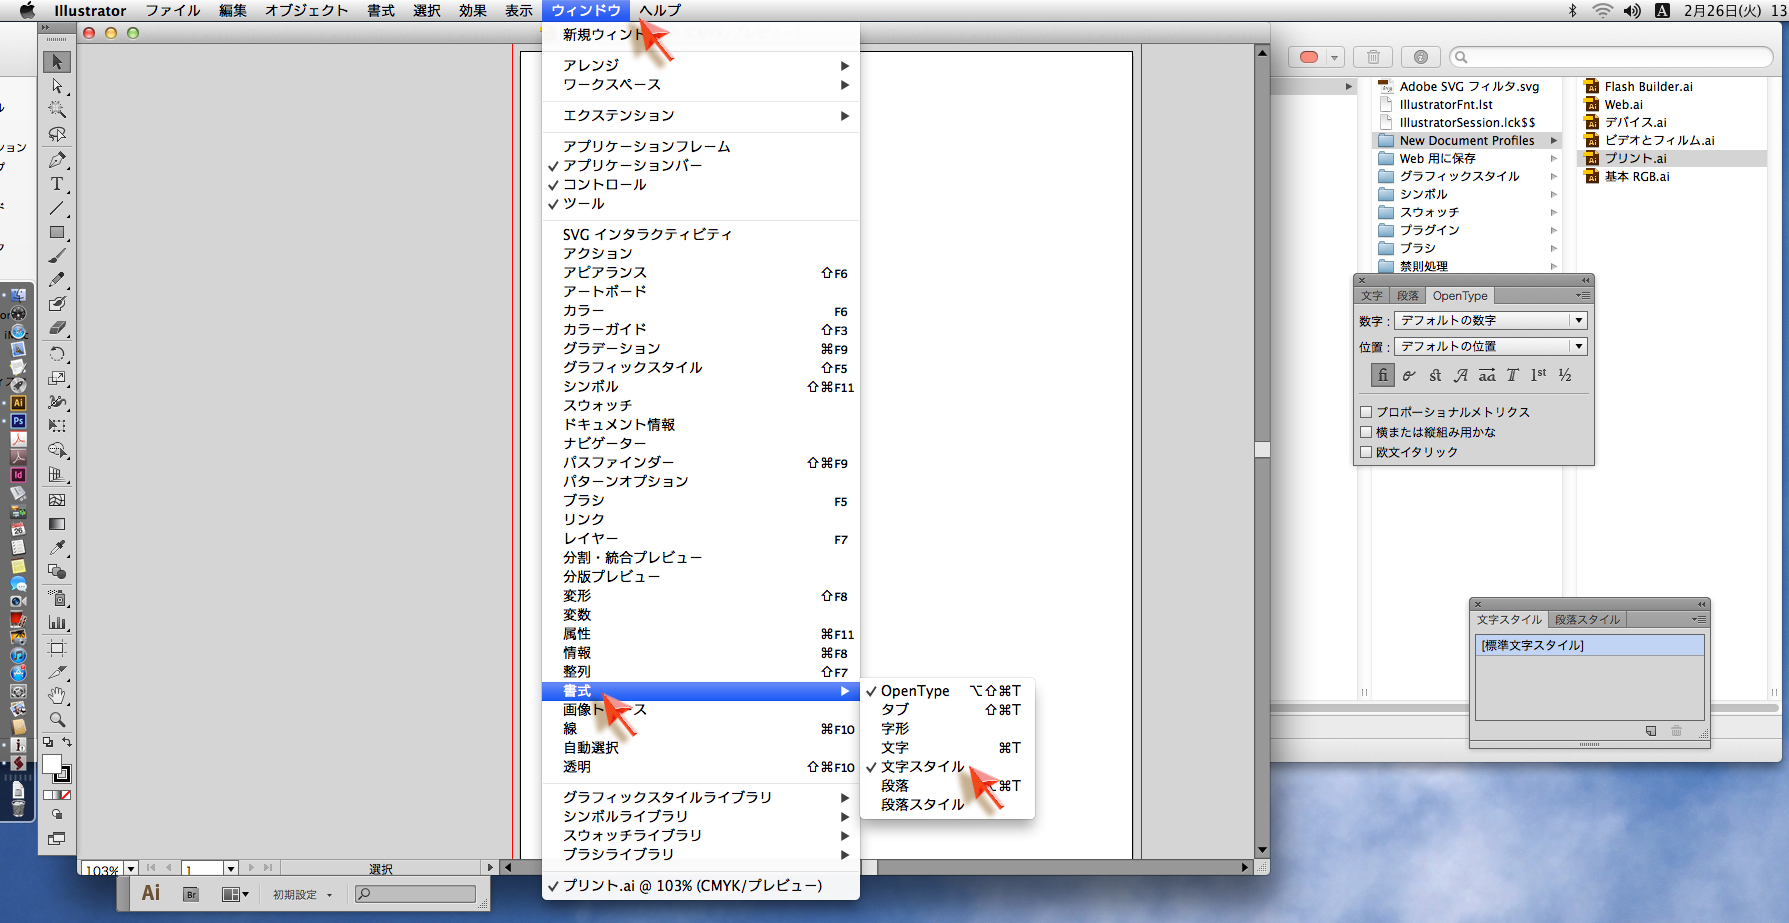The image size is (1789, 923).
Task: Open 初期設定 workspace dropdown
Action: pyautogui.click(x=302, y=895)
